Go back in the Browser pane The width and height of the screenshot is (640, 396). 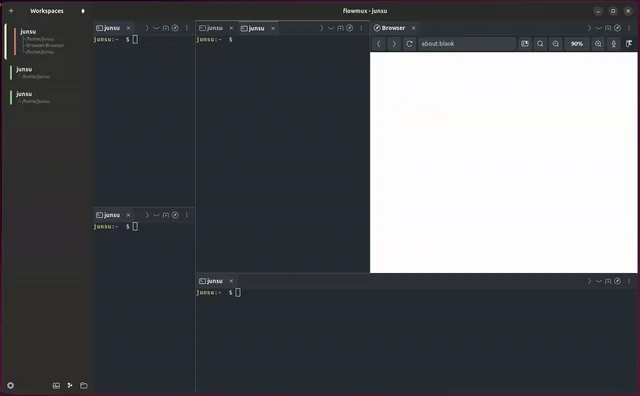coord(379,44)
